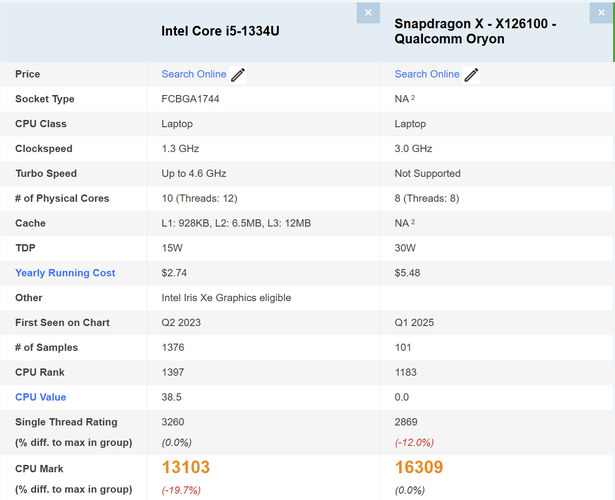Click Laptop class under Intel column
This screenshot has width=615, height=500.
click(177, 124)
